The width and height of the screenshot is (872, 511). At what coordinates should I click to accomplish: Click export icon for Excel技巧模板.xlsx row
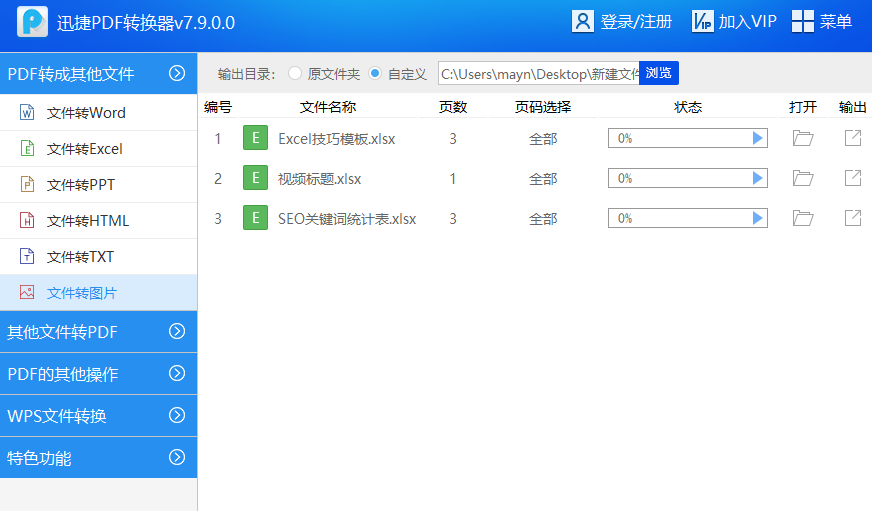click(x=853, y=138)
